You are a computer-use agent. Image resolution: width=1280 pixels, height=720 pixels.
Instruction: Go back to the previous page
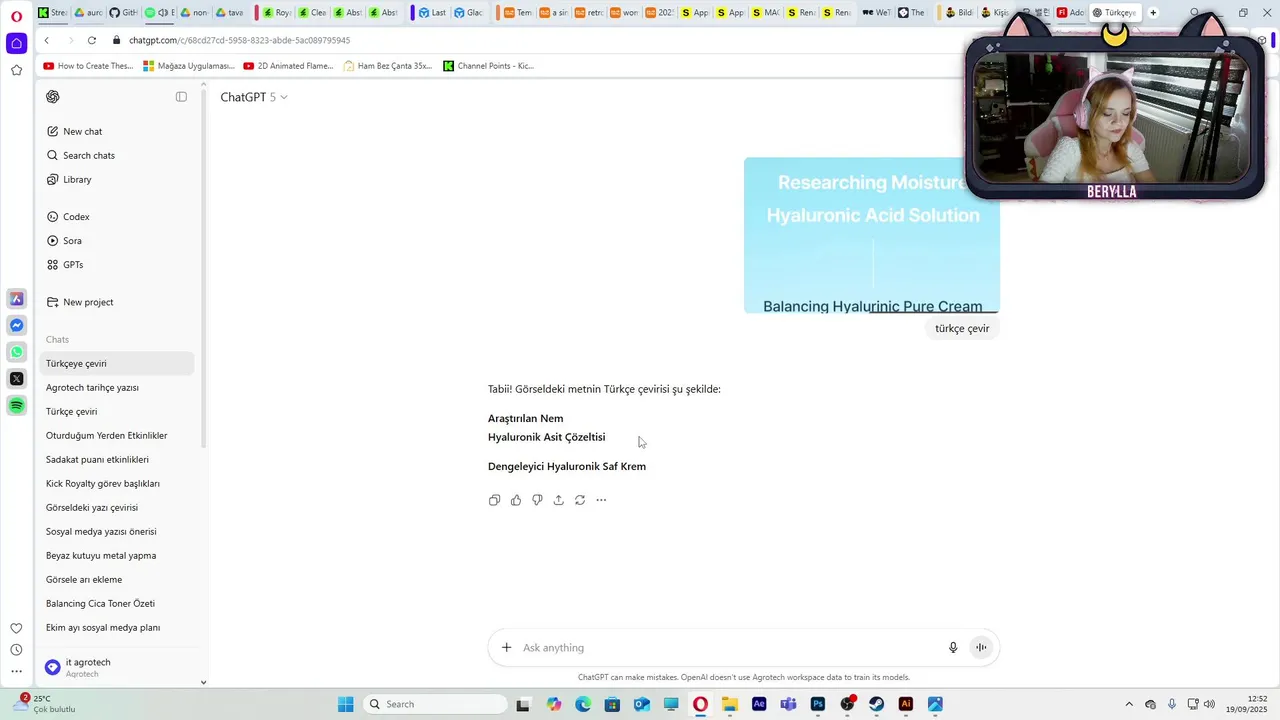coord(47,40)
